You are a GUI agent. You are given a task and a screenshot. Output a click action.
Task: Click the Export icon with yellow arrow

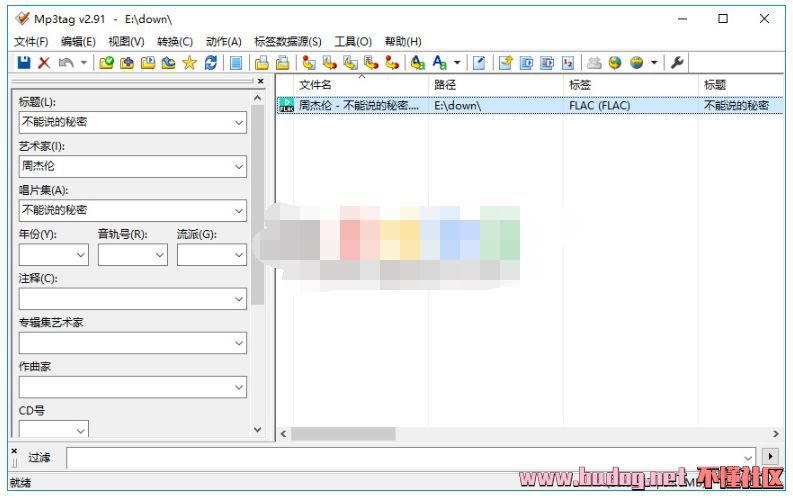coord(505,63)
